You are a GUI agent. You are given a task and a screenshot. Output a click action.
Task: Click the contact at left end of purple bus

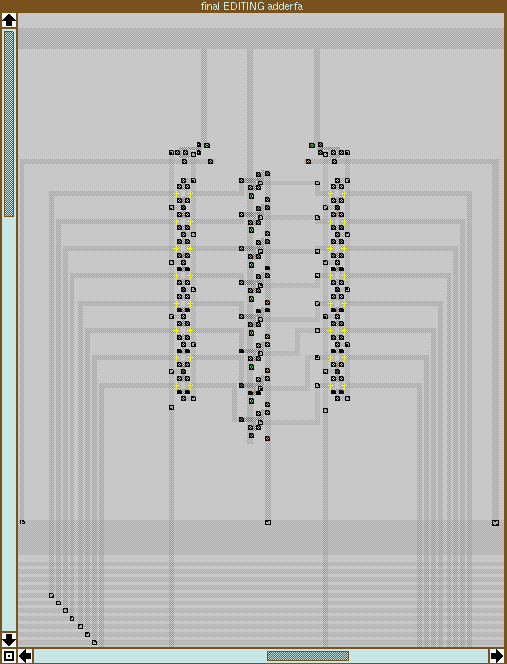click(22, 522)
